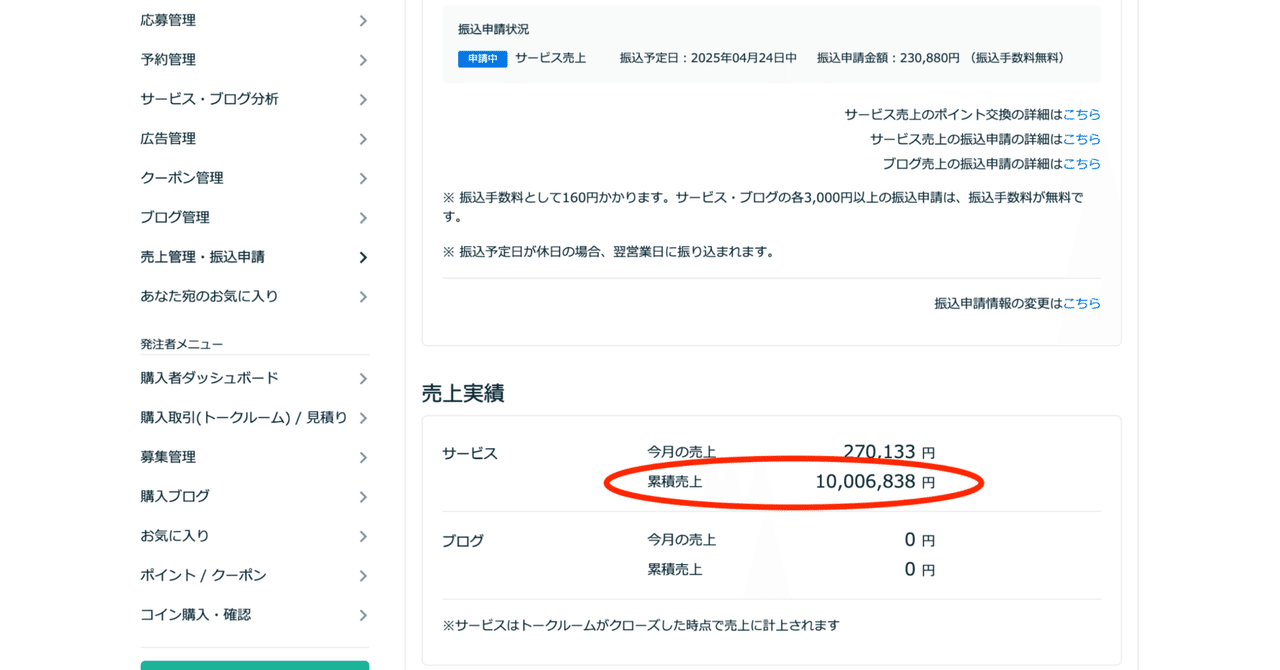The image size is (1280, 670).
Task: Expand the ポイント / クーポン chevron
Action: [x=363, y=576]
